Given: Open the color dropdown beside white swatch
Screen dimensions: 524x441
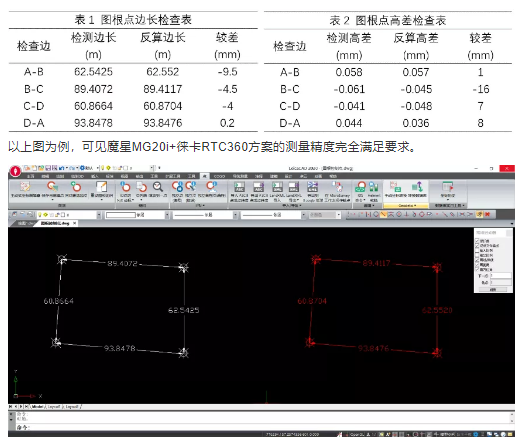Looking at the screenshot, I should pyautogui.click(x=167, y=215).
